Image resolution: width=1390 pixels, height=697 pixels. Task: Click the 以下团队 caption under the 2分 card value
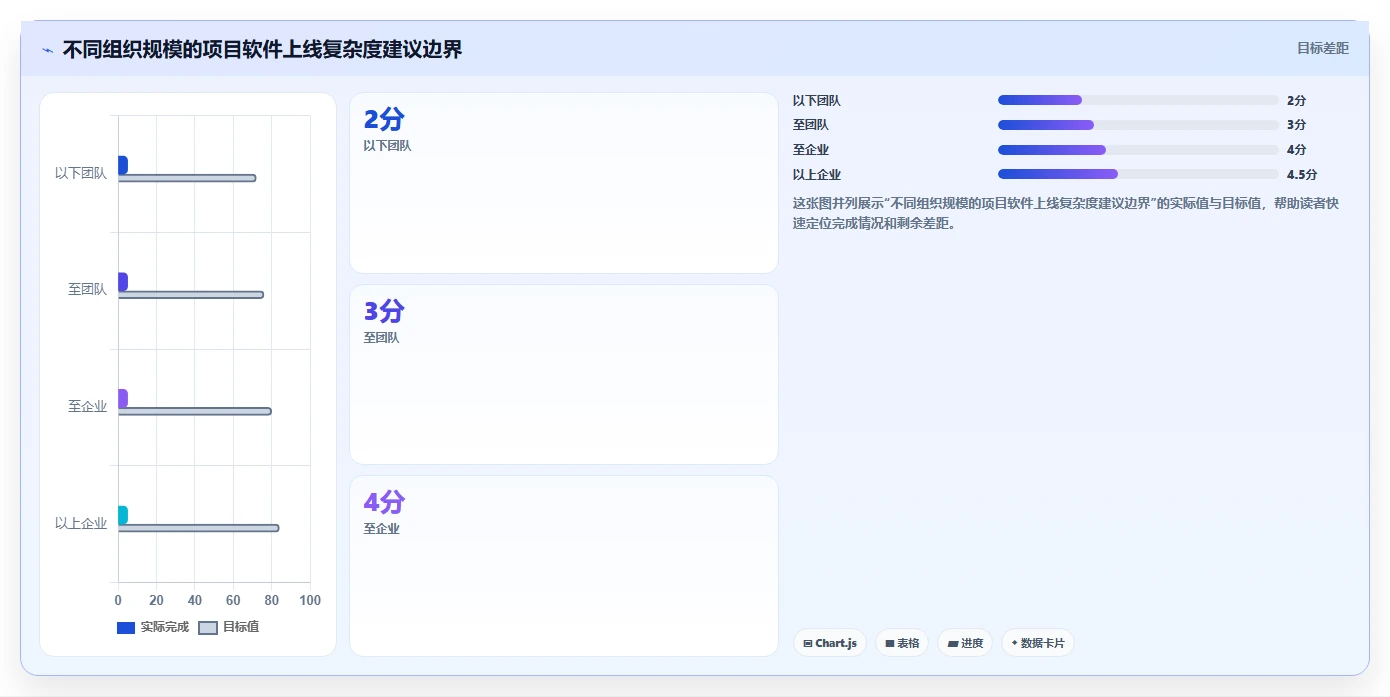coord(387,146)
